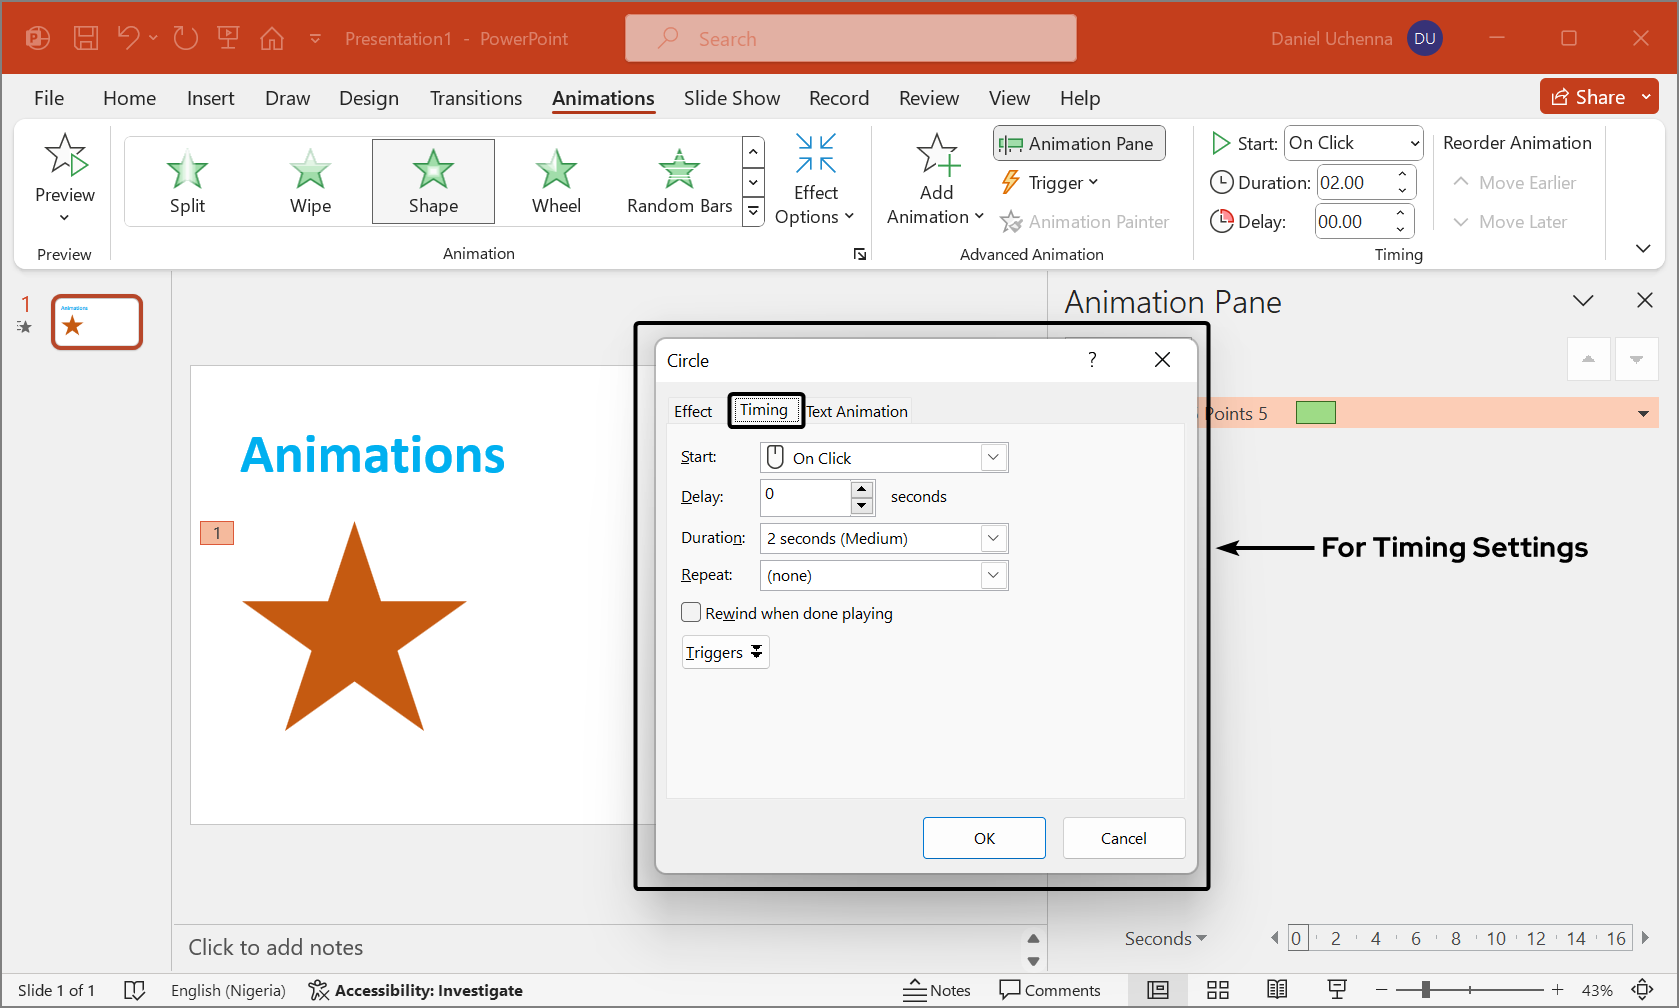Switch to the Effect tab
1679x1008 pixels.
click(x=693, y=411)
